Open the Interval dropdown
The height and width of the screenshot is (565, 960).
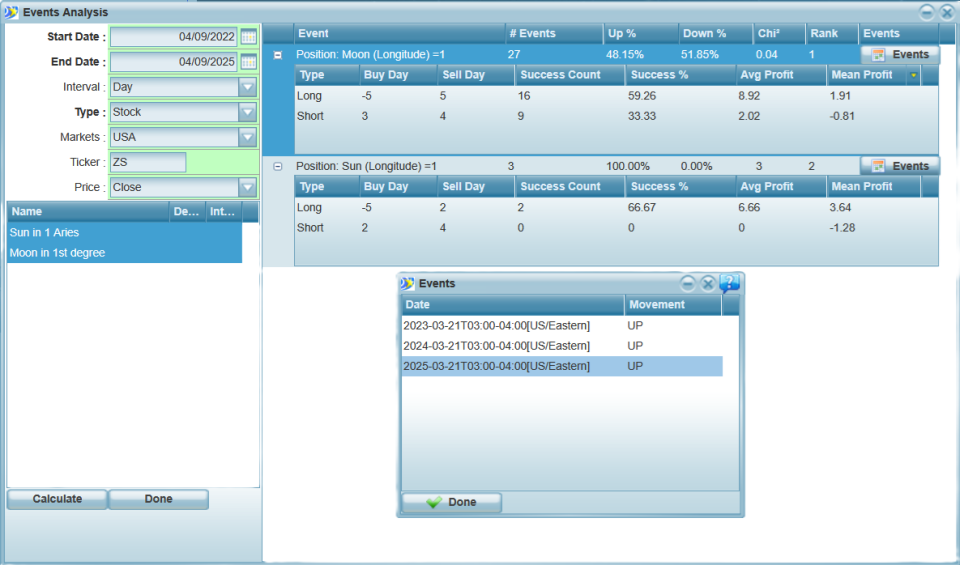pos(247,87)
